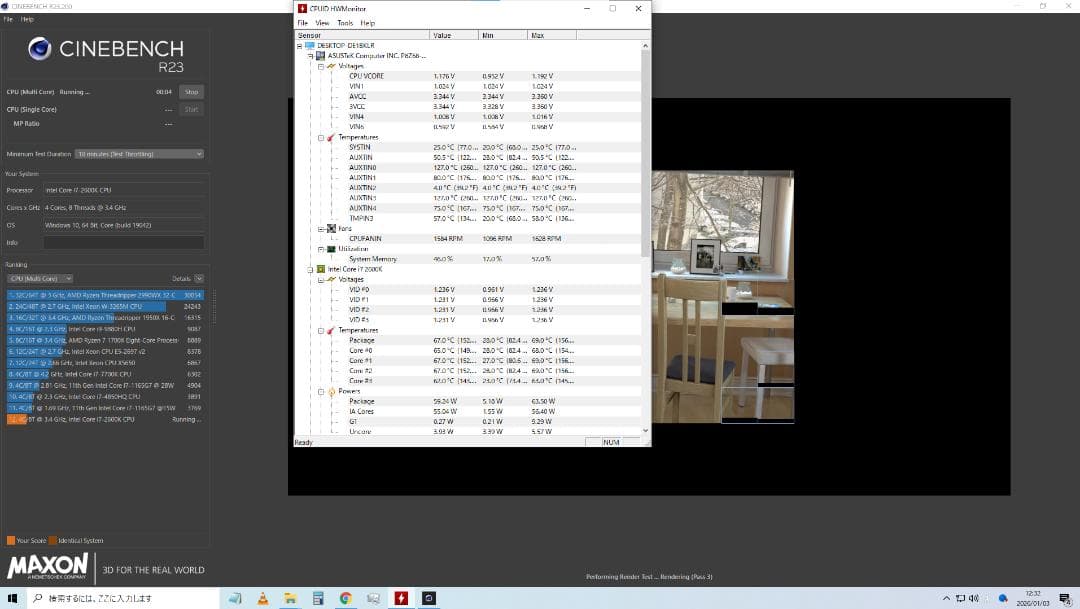Collapse the ASUSTeK Computer node
The image size is (1080, 609).
pos(311,56)
